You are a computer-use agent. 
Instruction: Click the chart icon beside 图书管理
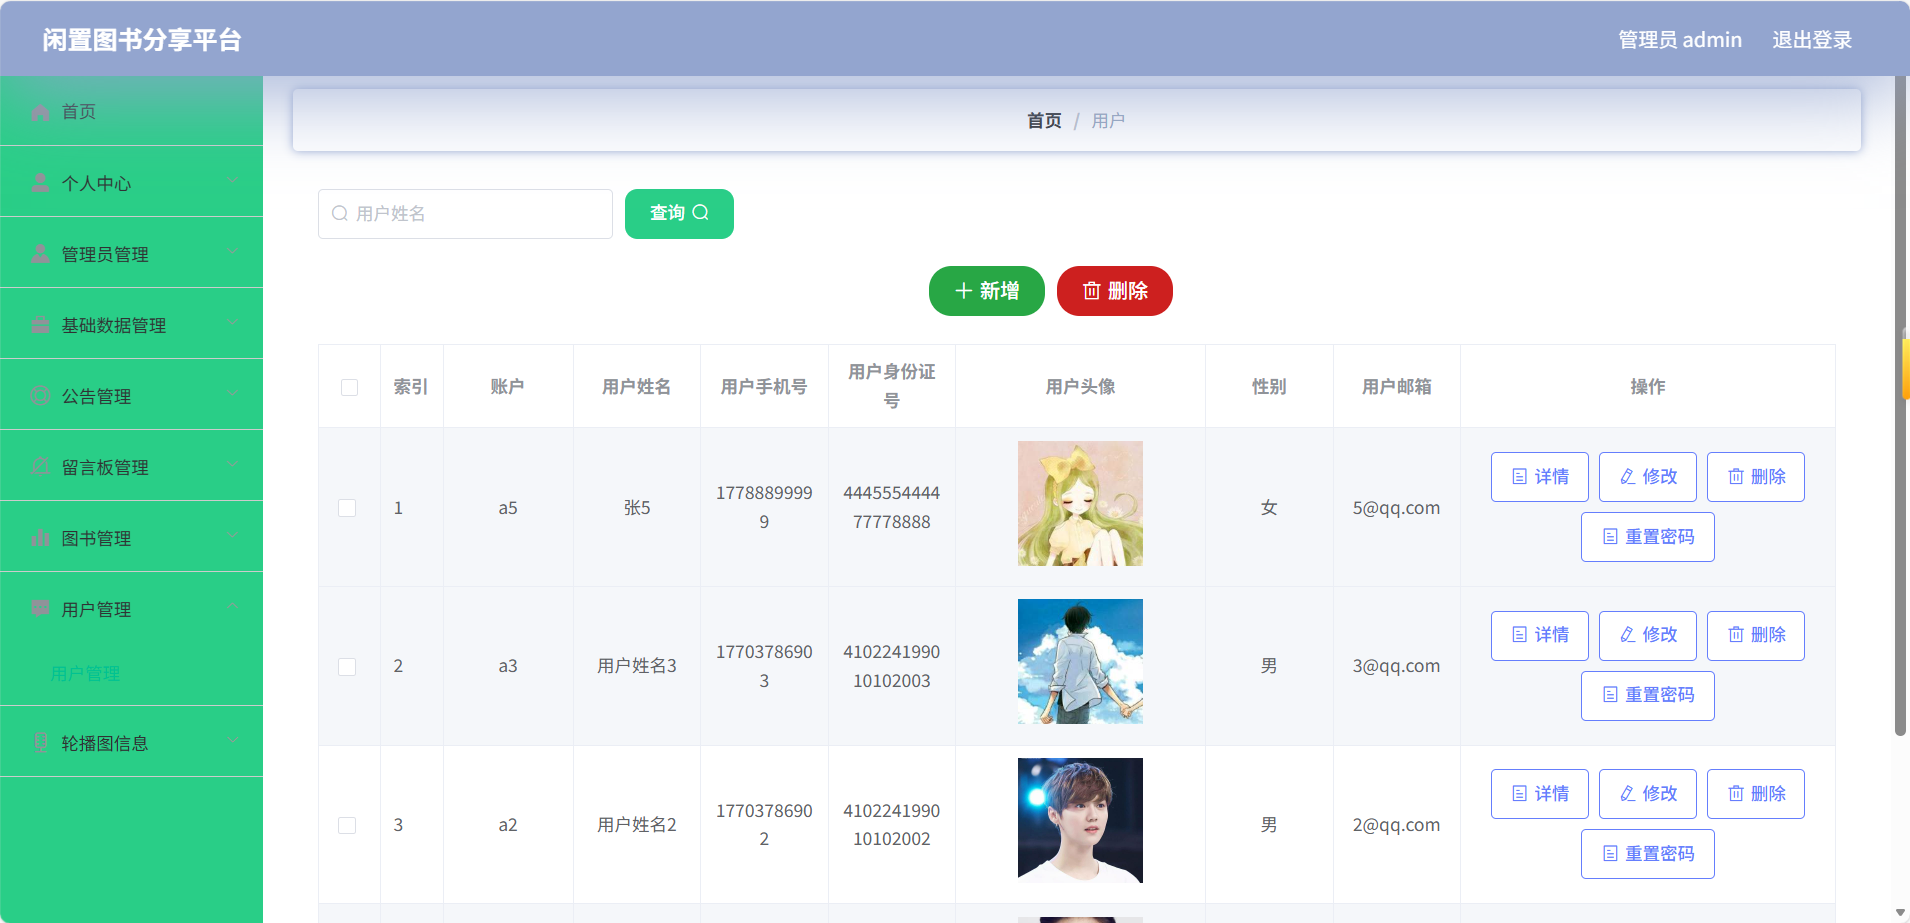pyautogui.click(x=40, y=538)
